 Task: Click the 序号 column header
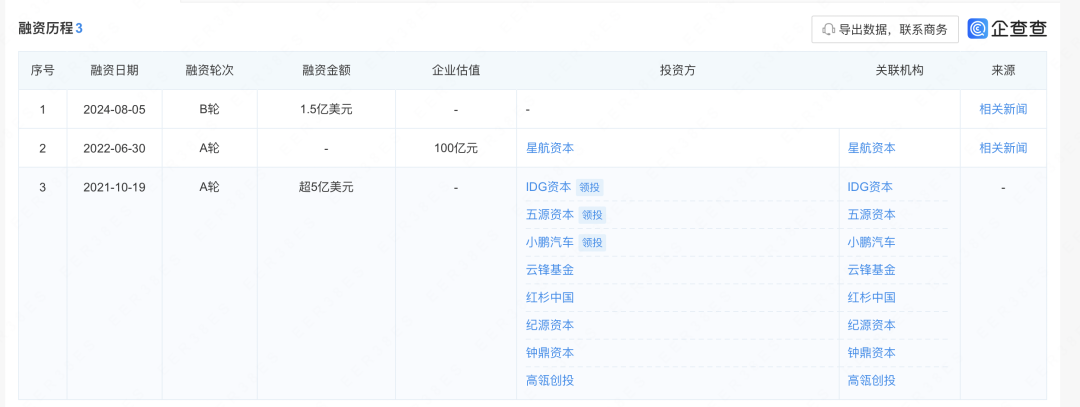pyautogui.click(x=43, y=70)
